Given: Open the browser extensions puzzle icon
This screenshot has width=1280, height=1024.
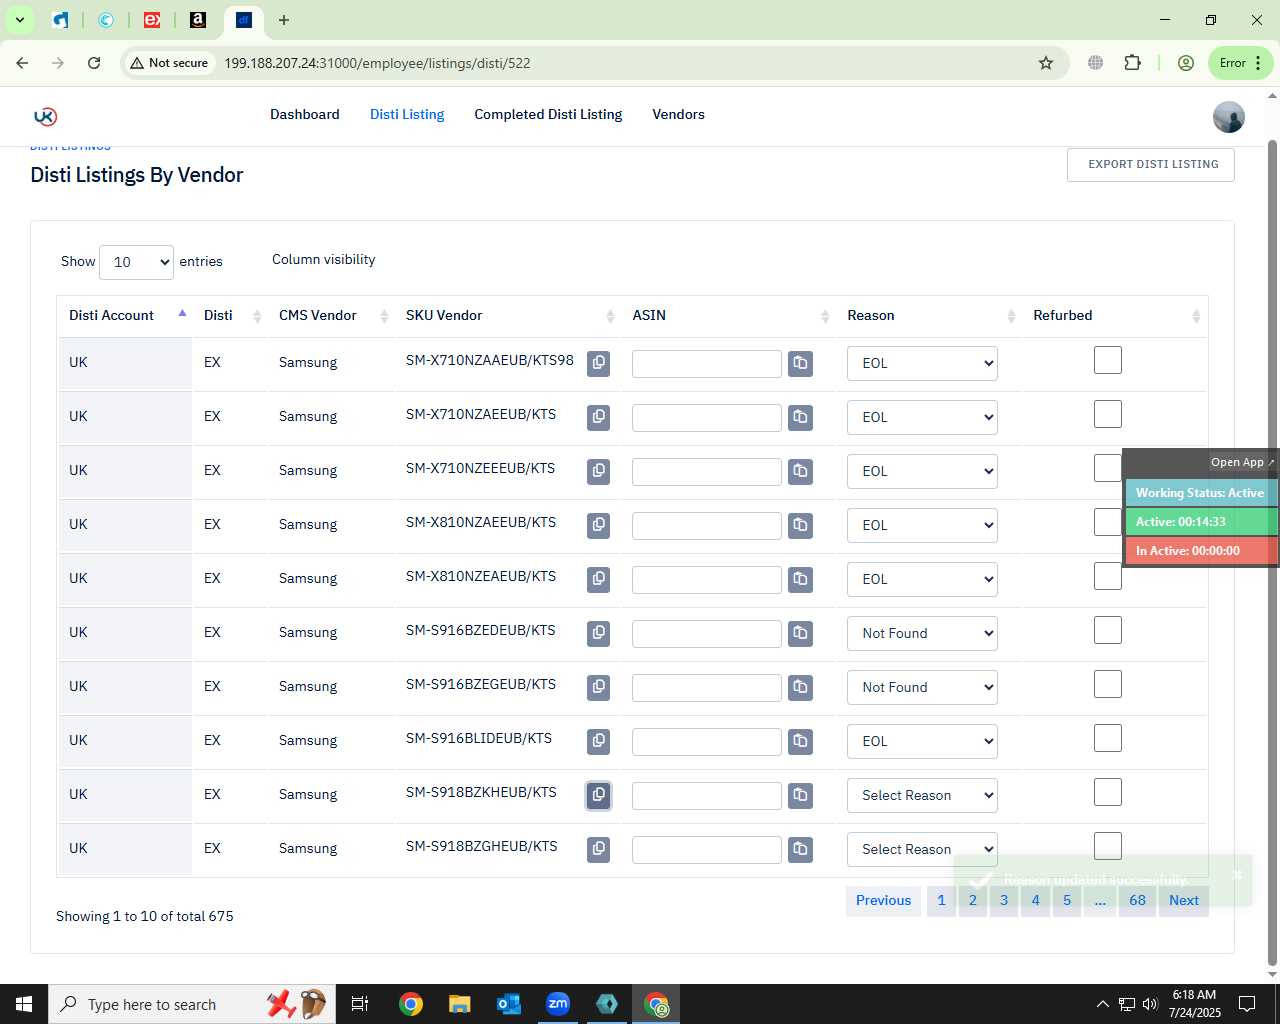Looking at the screenshot, I should click(1132, 63).
